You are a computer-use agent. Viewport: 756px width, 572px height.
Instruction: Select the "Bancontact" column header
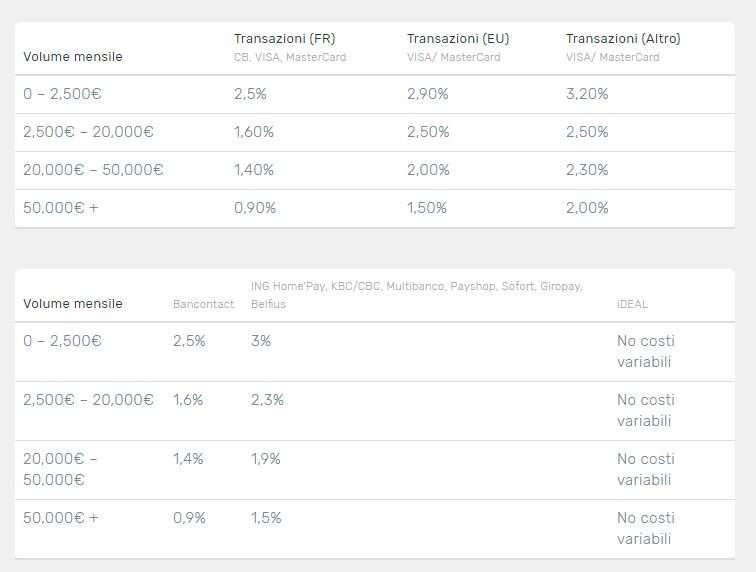[x=203, y=304]
